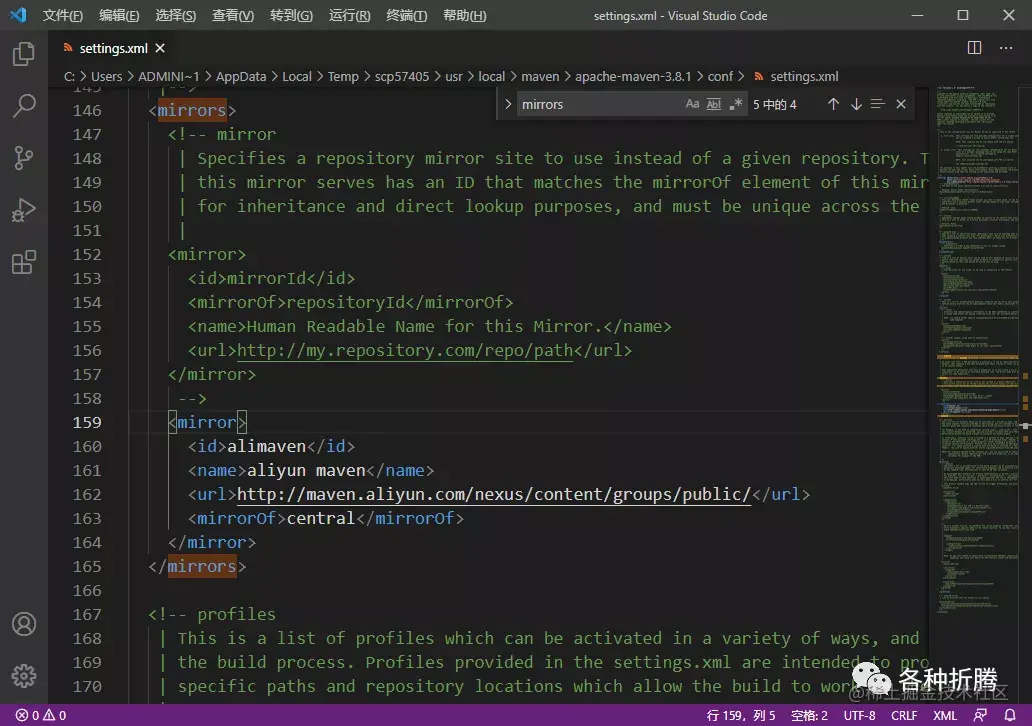Open the 文件(F) menu

click(x=63, y=15)
